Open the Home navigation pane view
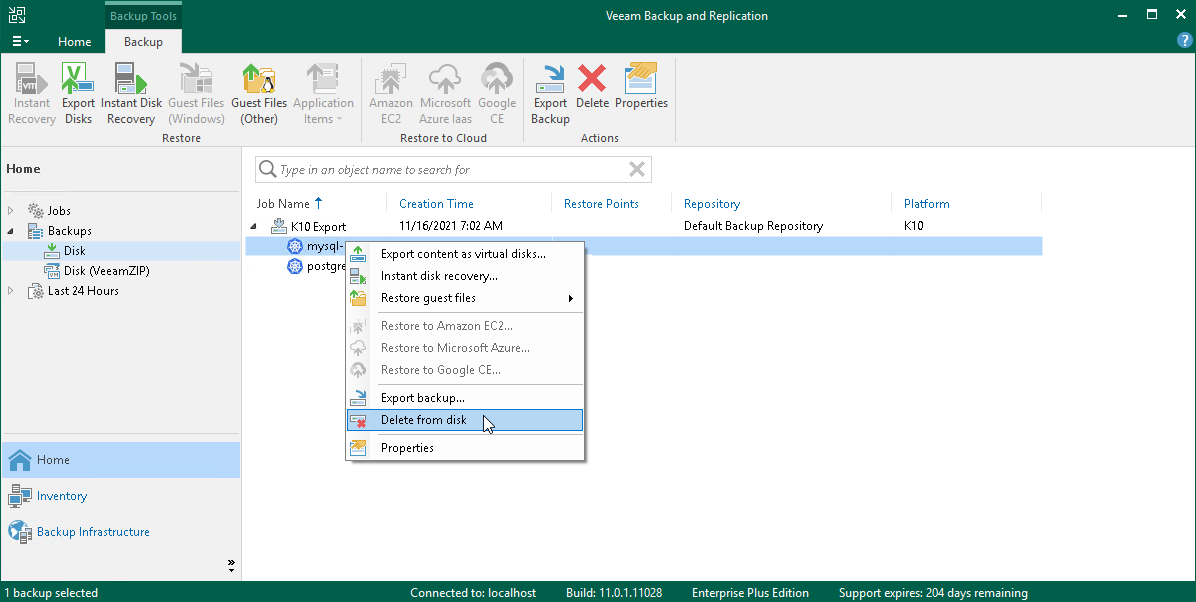The width and height of the screenshot is (1196, 602). click(121, 460)
